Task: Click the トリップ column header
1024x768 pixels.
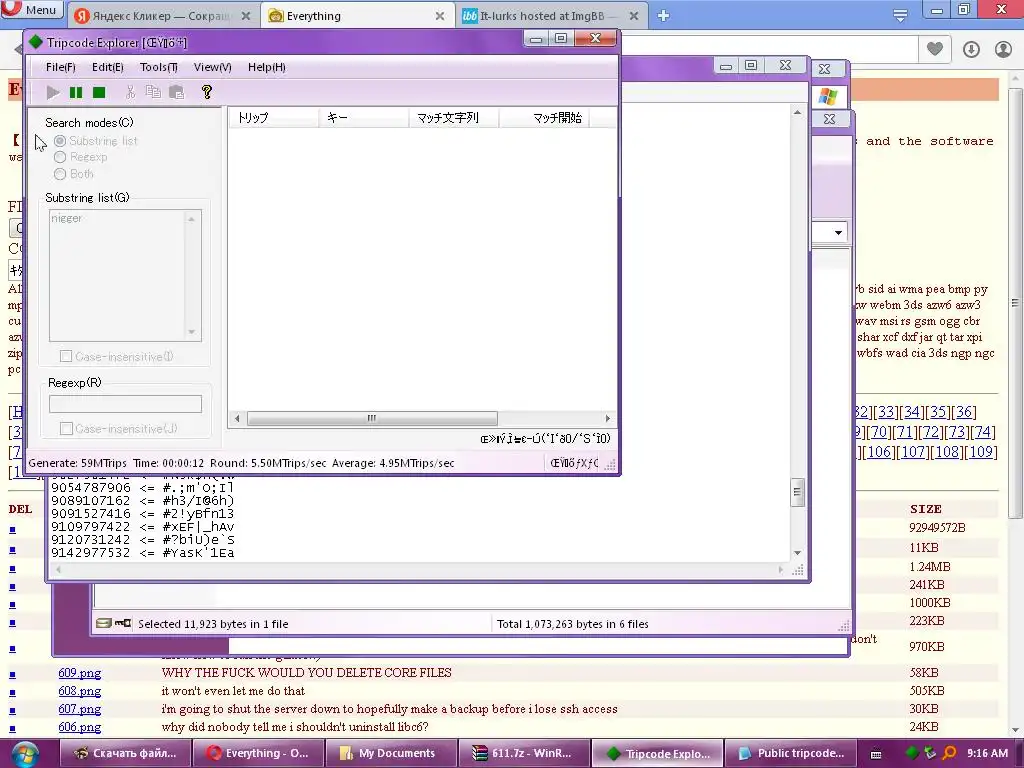Action: click(x=274, y=118)
